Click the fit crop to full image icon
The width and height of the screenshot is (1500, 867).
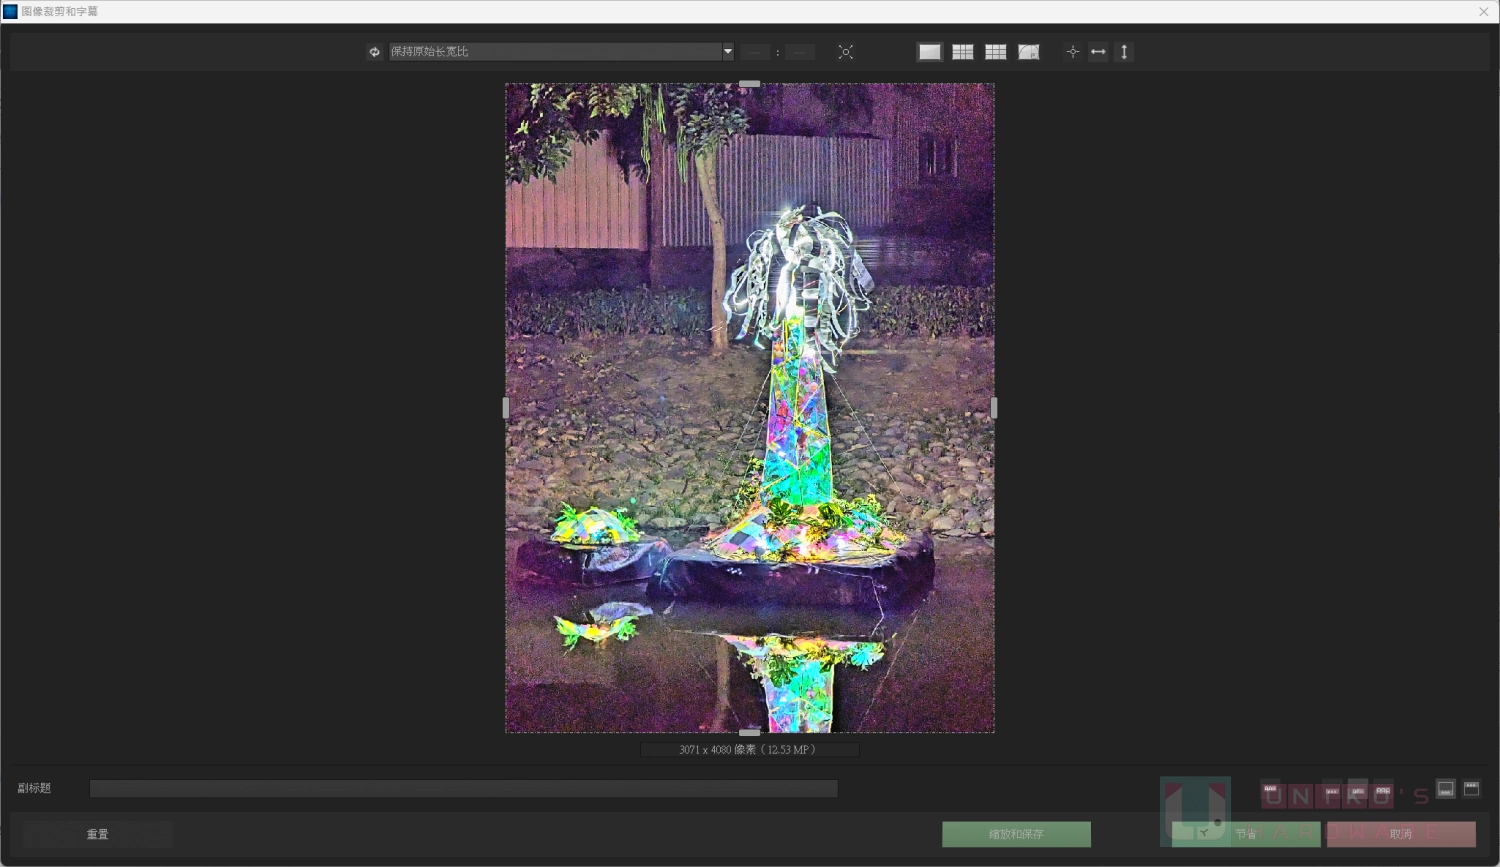[x=846, y=52]
